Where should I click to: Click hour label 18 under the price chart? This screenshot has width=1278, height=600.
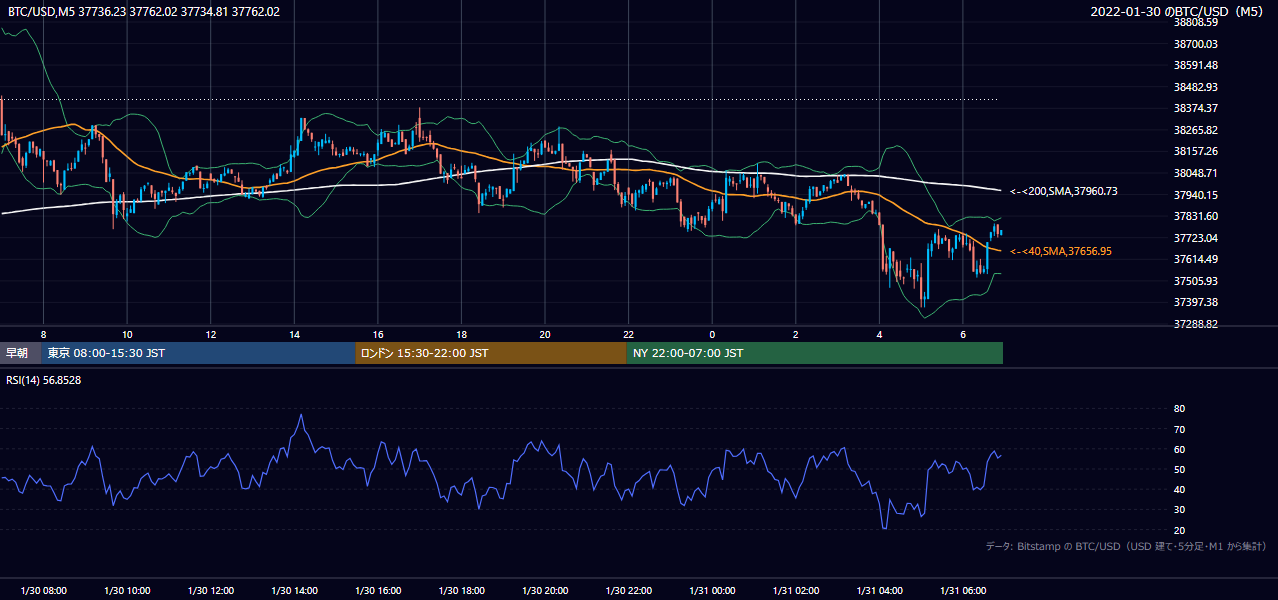(x=461, y=334)
